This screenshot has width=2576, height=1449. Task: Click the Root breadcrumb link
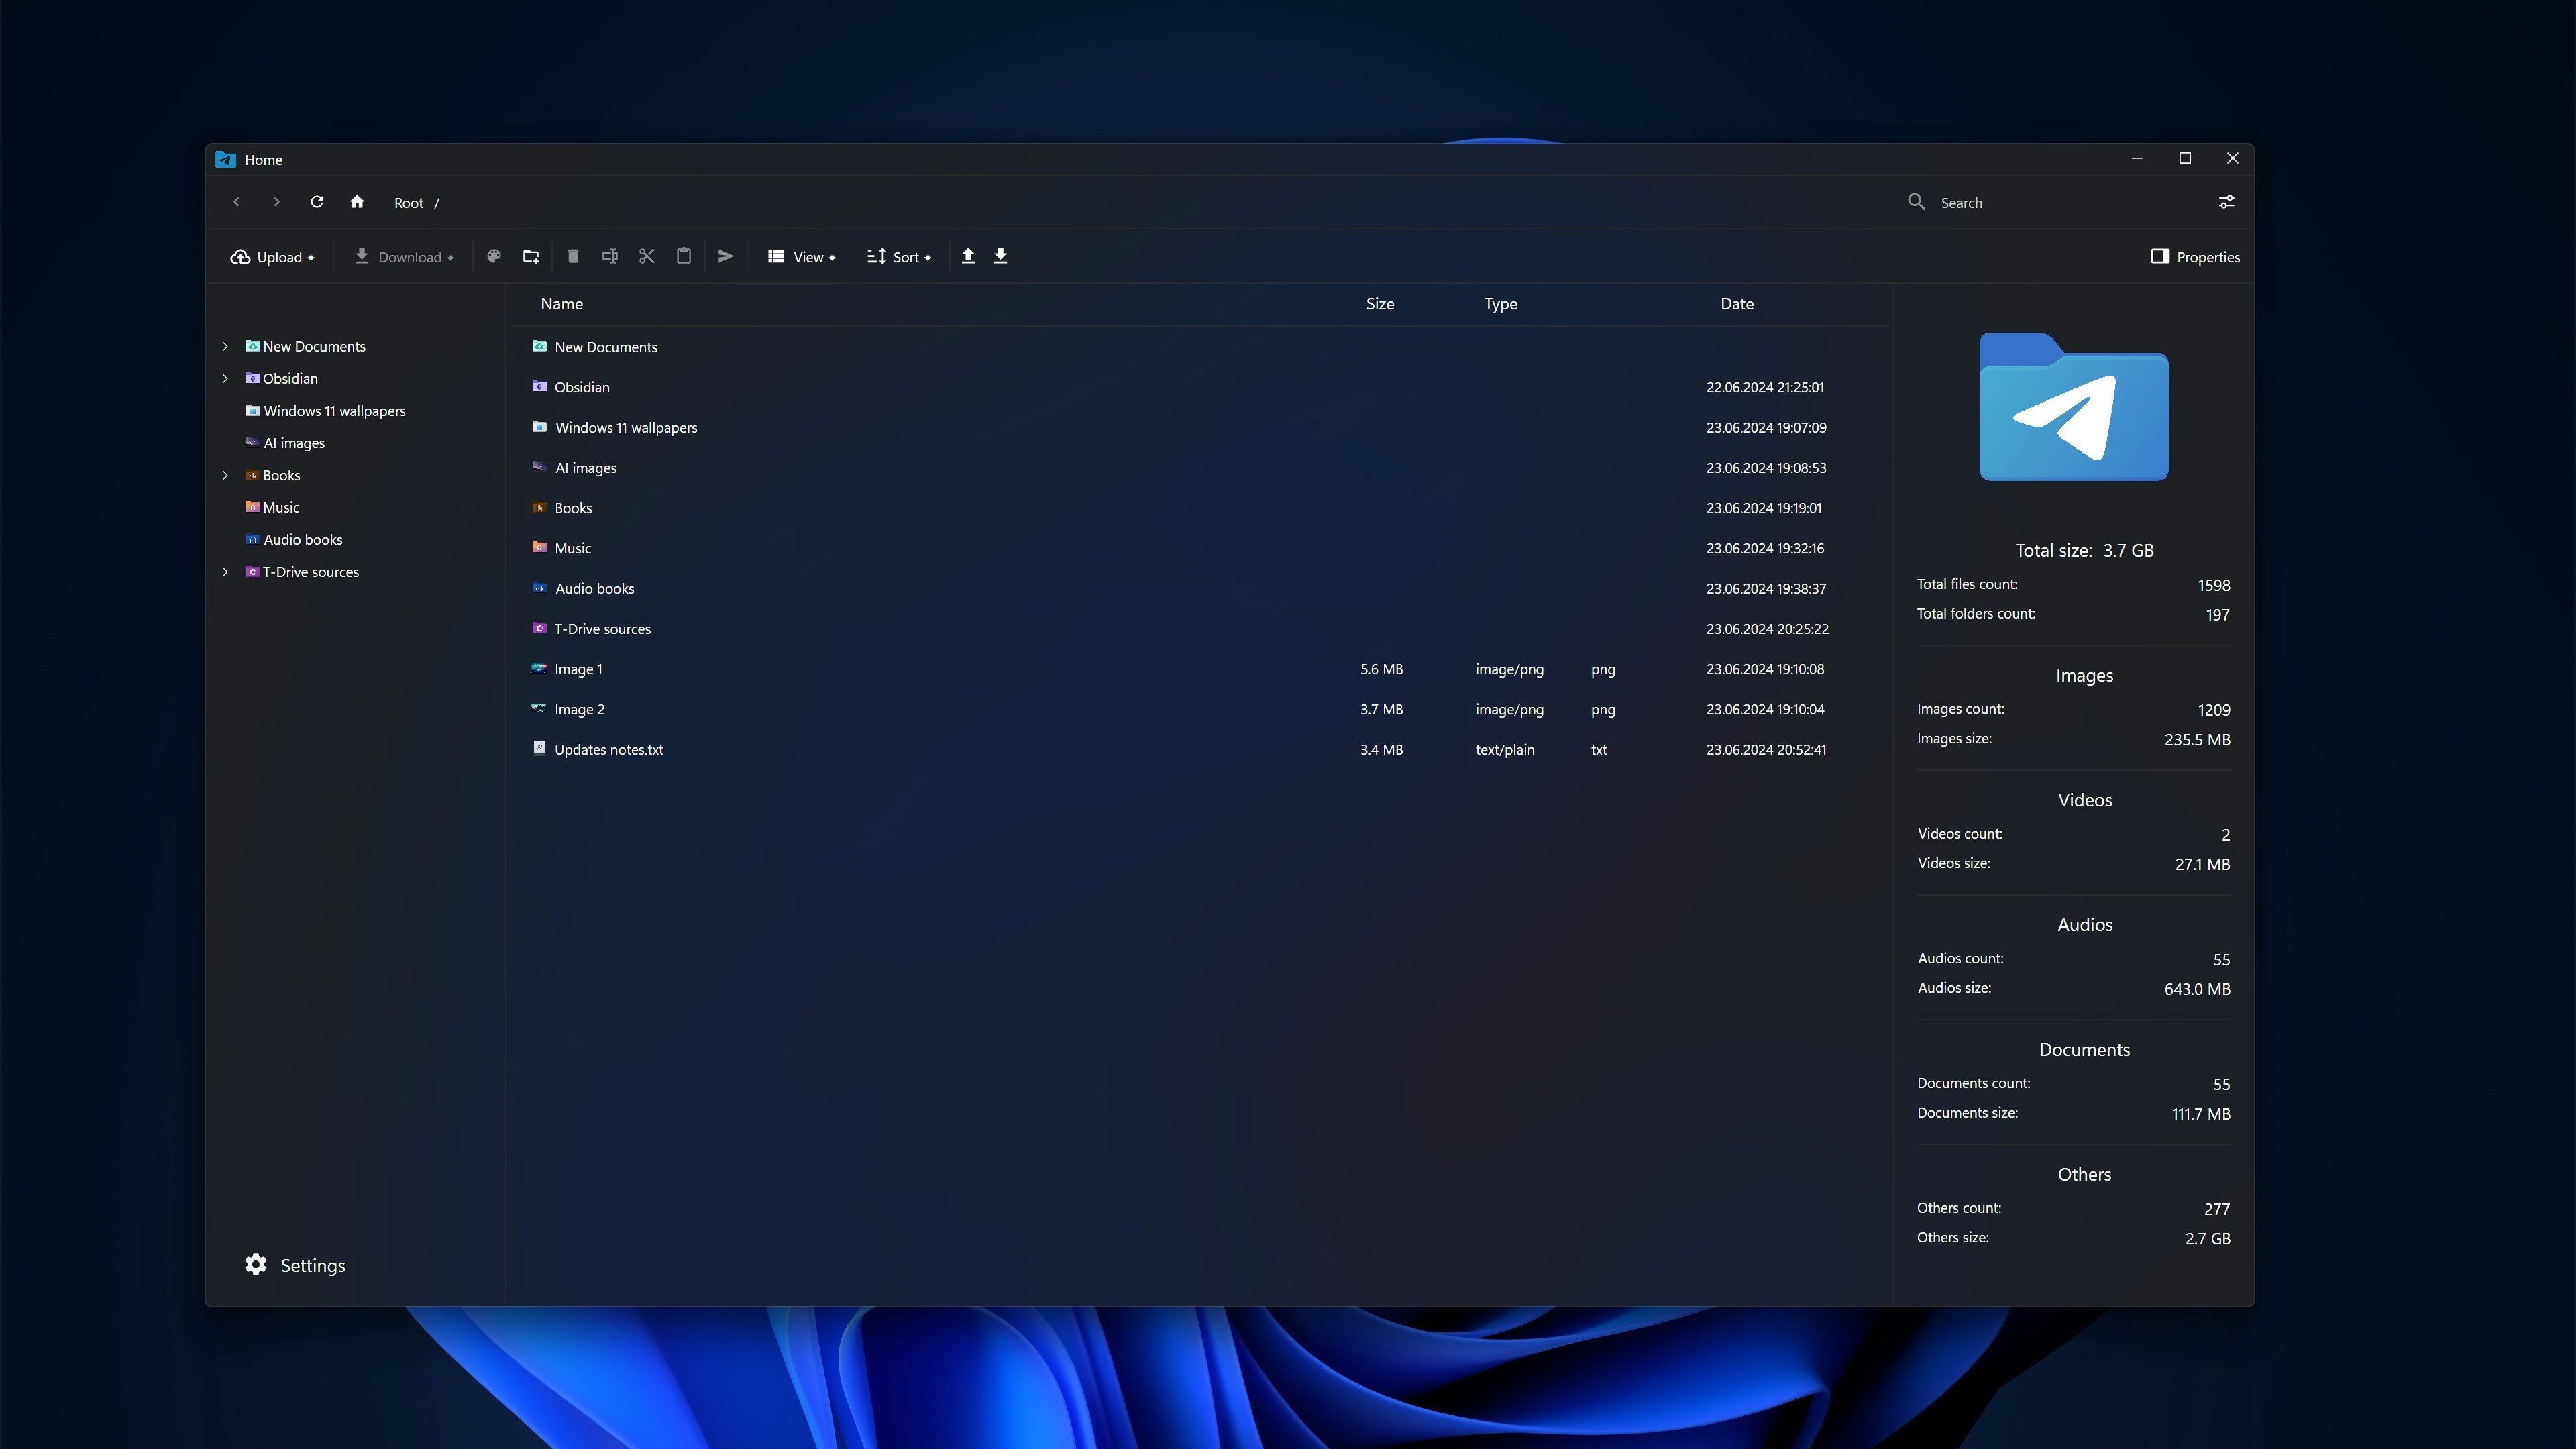coord(408,203)
